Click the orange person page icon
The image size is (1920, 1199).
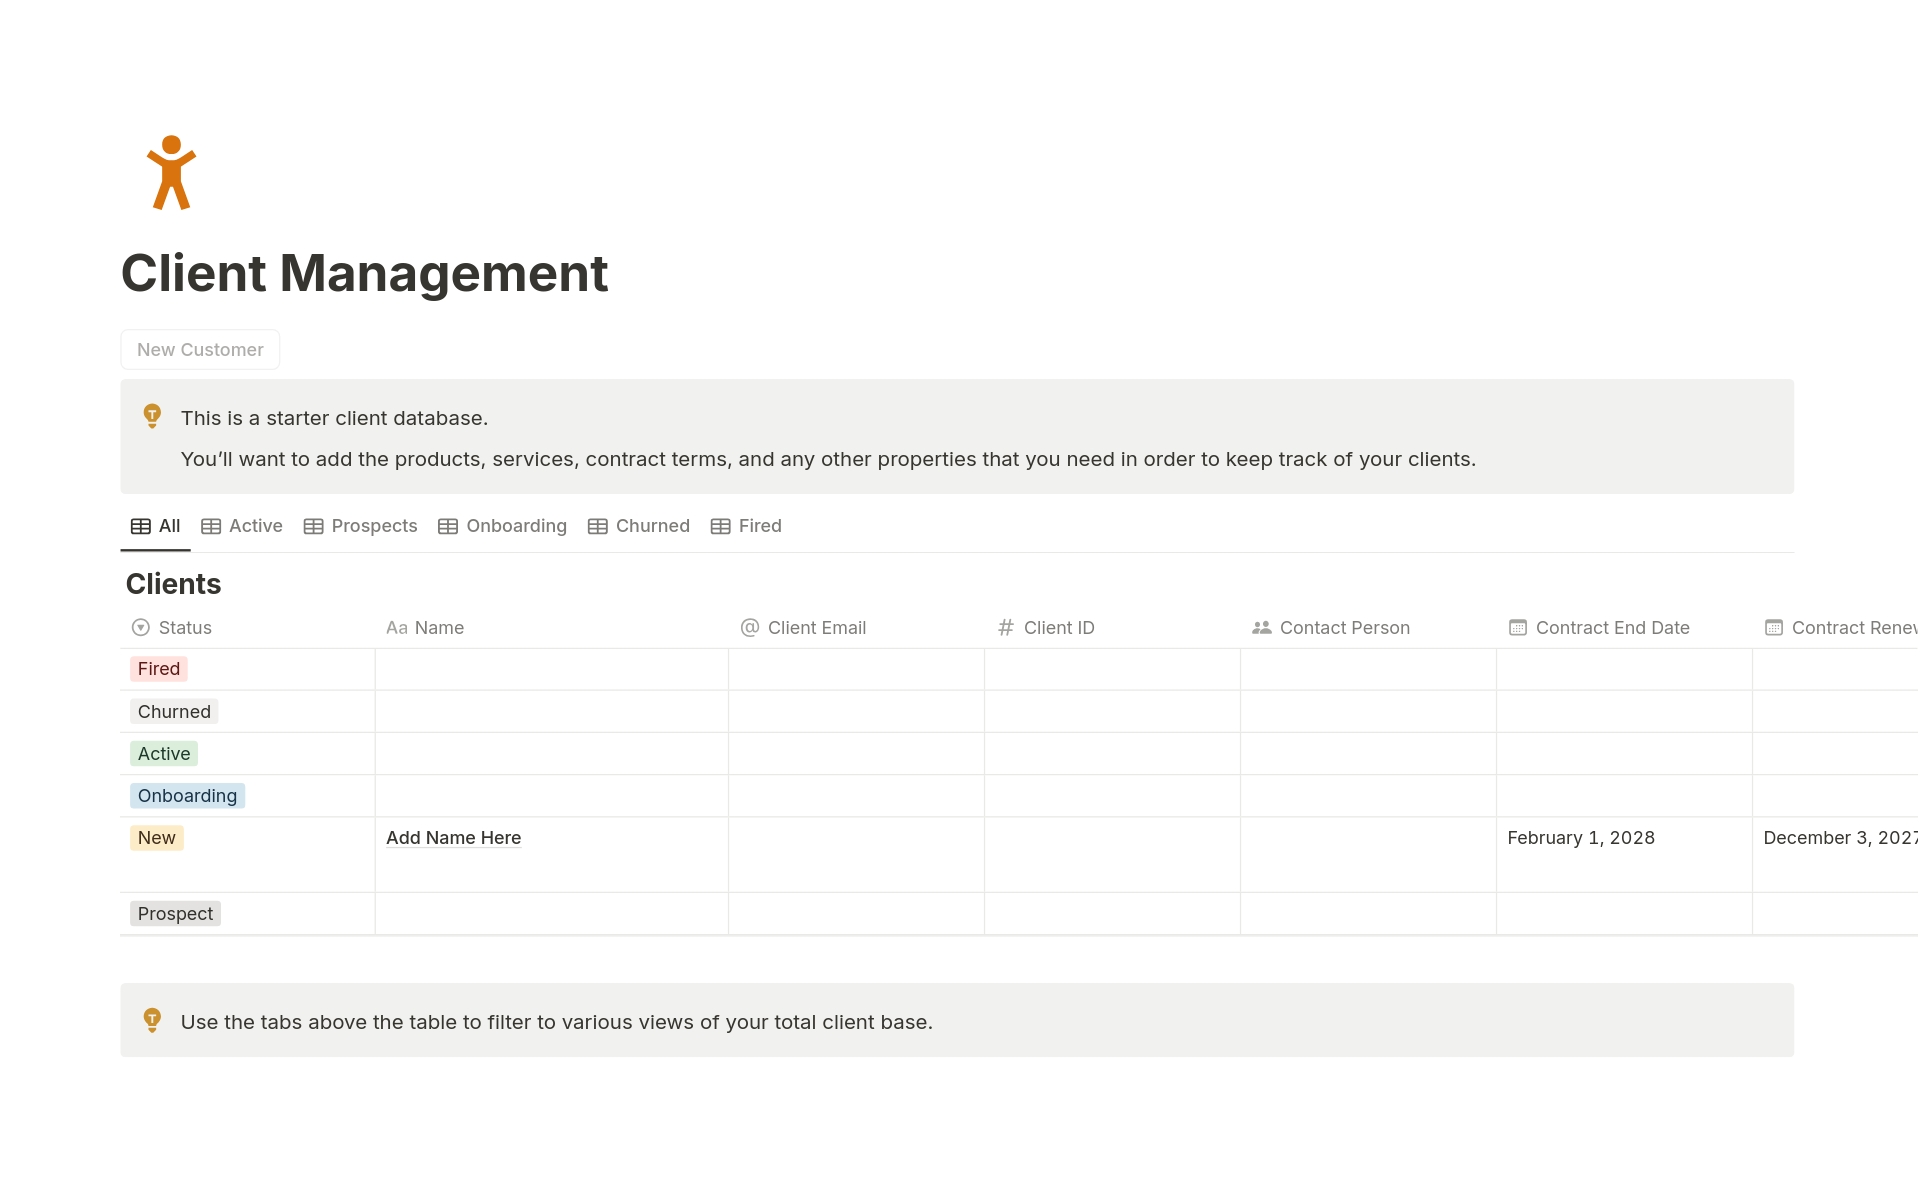tap(171, 172)
